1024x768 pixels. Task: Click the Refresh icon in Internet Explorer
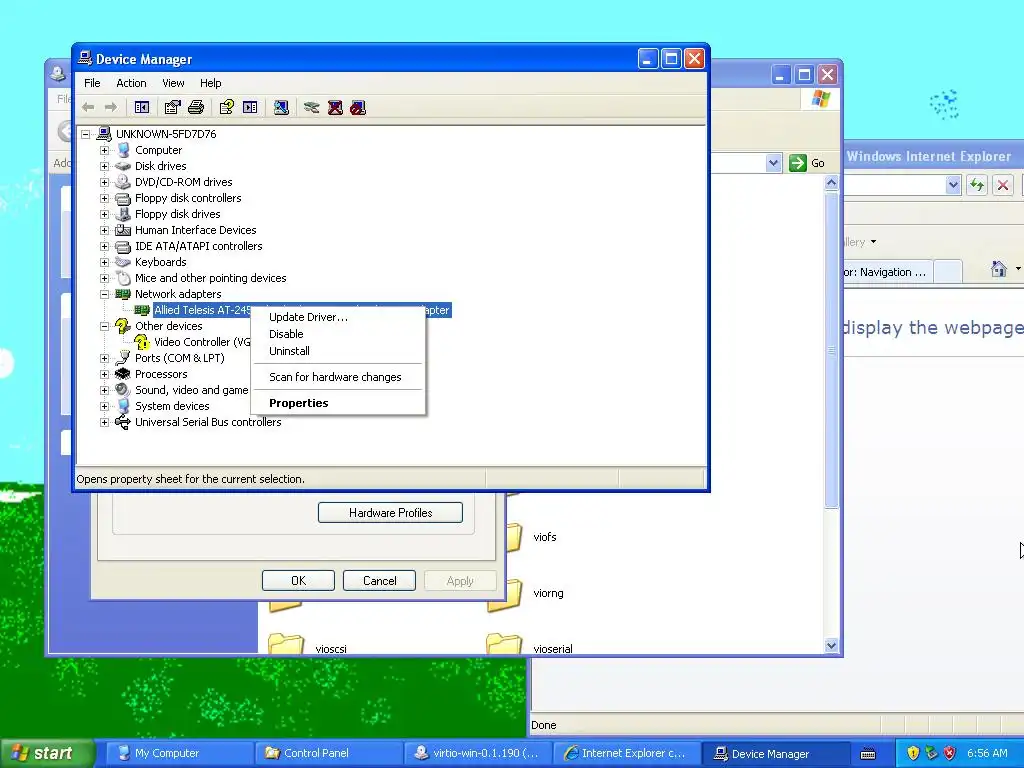977,185
